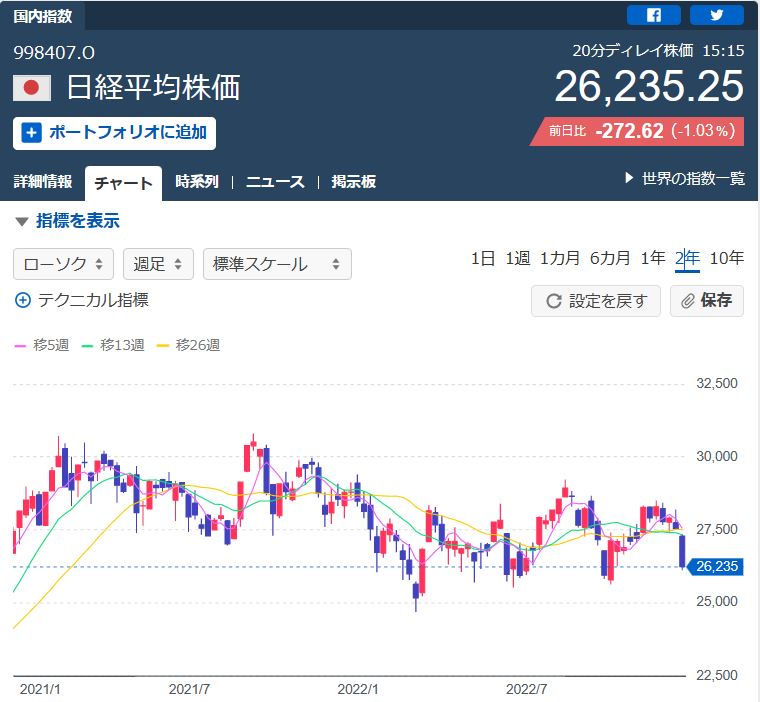This screenshot has width=760, height=702.
Task: Open テクニカル指標 settings
Action: coord(82,300)
